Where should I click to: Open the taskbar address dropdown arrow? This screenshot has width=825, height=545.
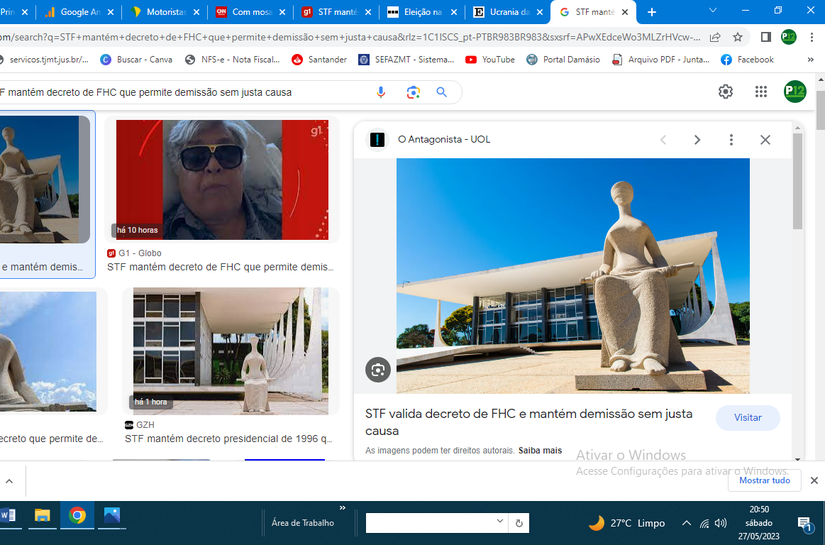[x=499, y=521]
